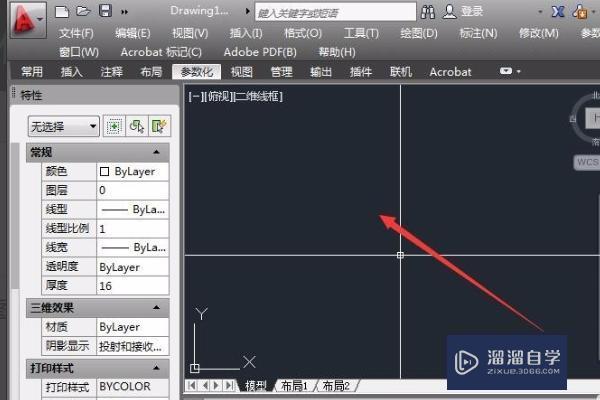The image size is (600, 400).
Task: Click the 图层 value field showing 0
Action: click(x=132, y=190)
